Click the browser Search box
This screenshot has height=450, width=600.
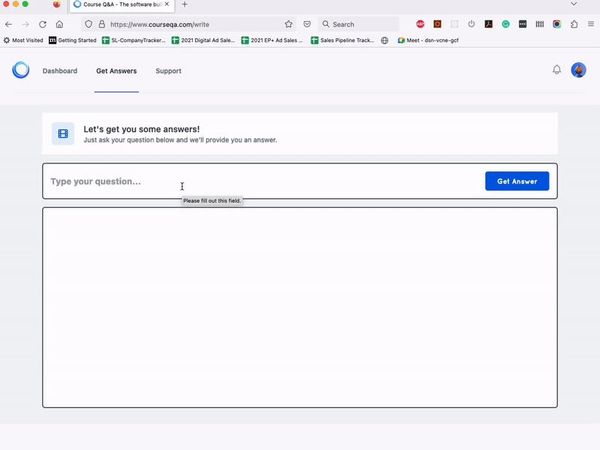coord(359,24)
